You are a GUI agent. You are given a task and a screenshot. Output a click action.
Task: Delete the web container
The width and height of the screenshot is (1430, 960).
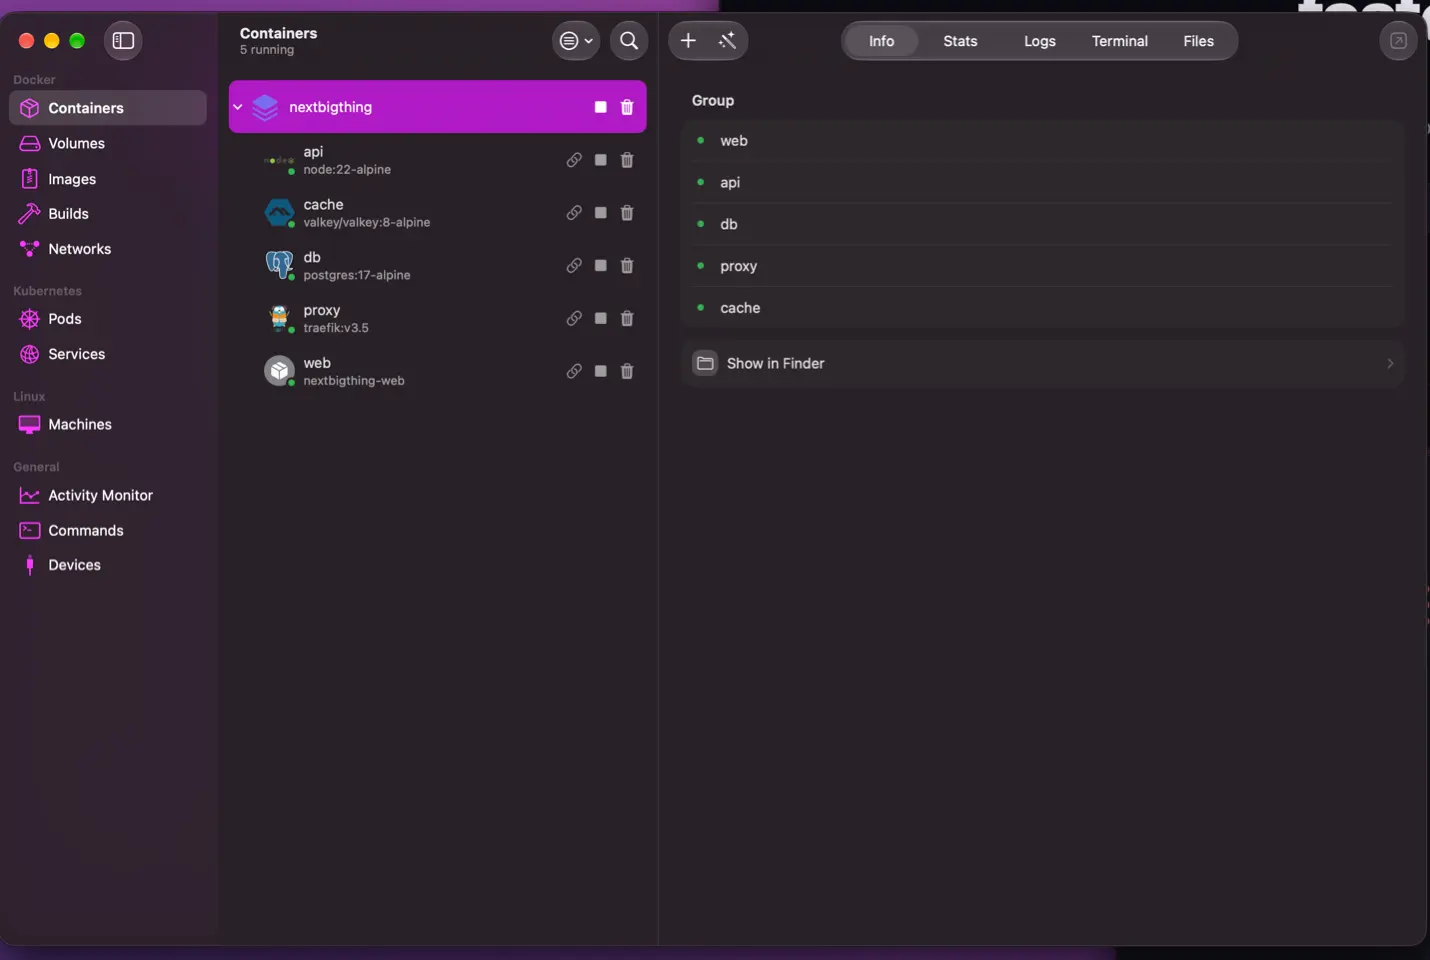point(627,371)
